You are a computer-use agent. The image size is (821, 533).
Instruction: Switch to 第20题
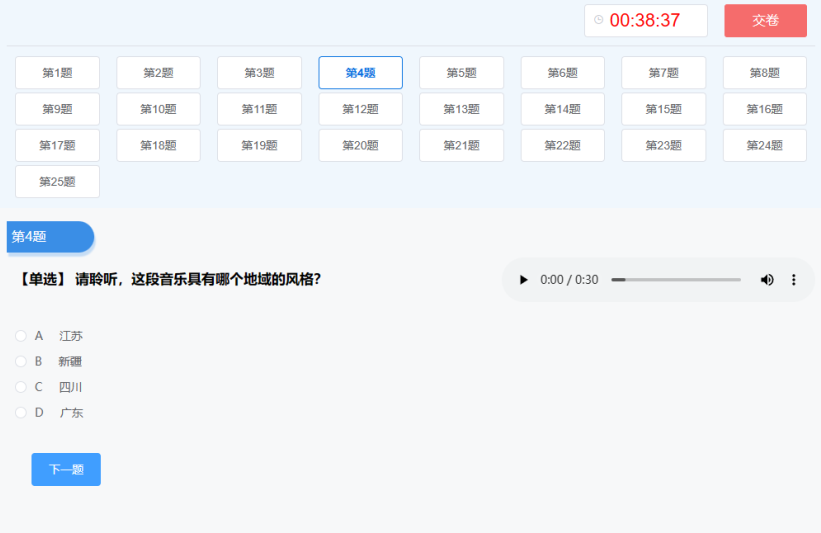click(x=360, y=145)
